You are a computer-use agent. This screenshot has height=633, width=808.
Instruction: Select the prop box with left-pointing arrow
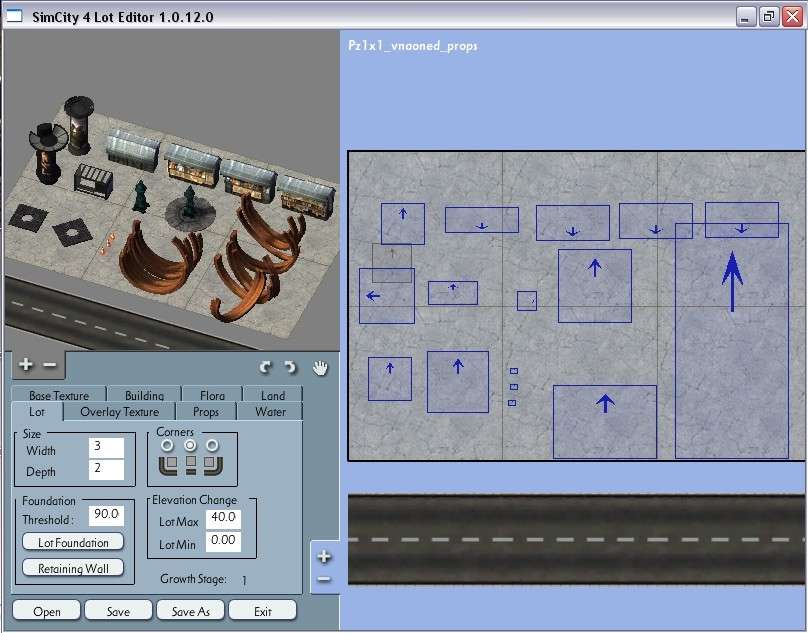click(x=387, y=296)
